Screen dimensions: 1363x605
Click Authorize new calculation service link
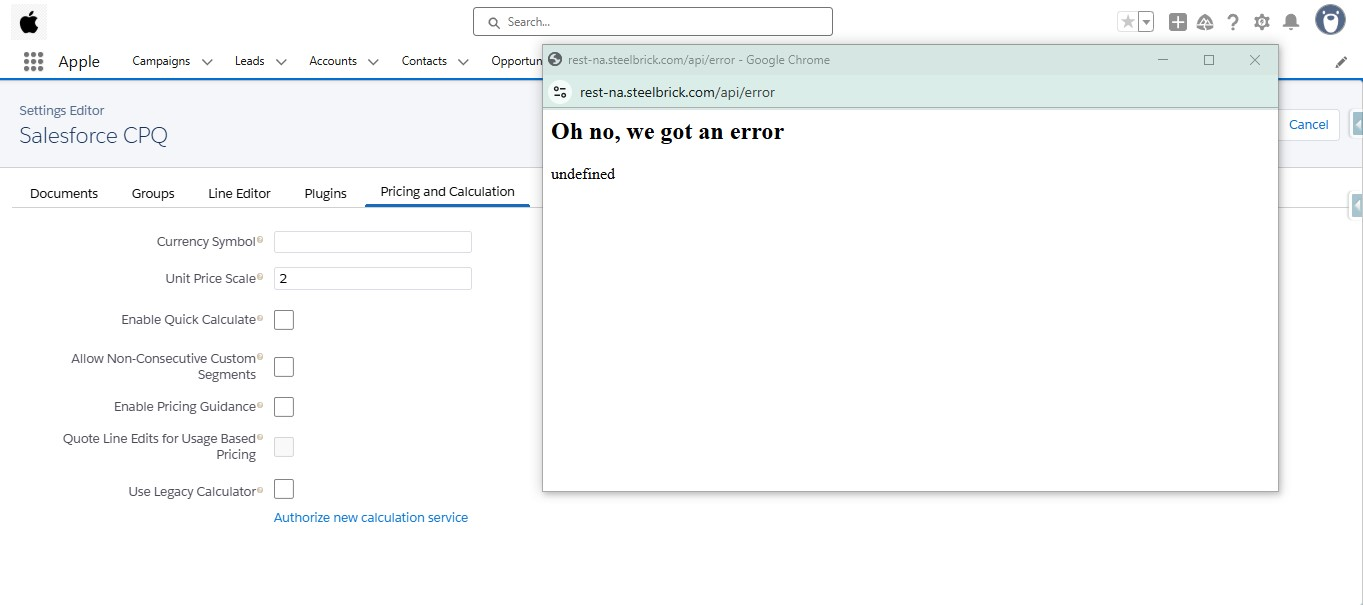click(x=371, y=517)
